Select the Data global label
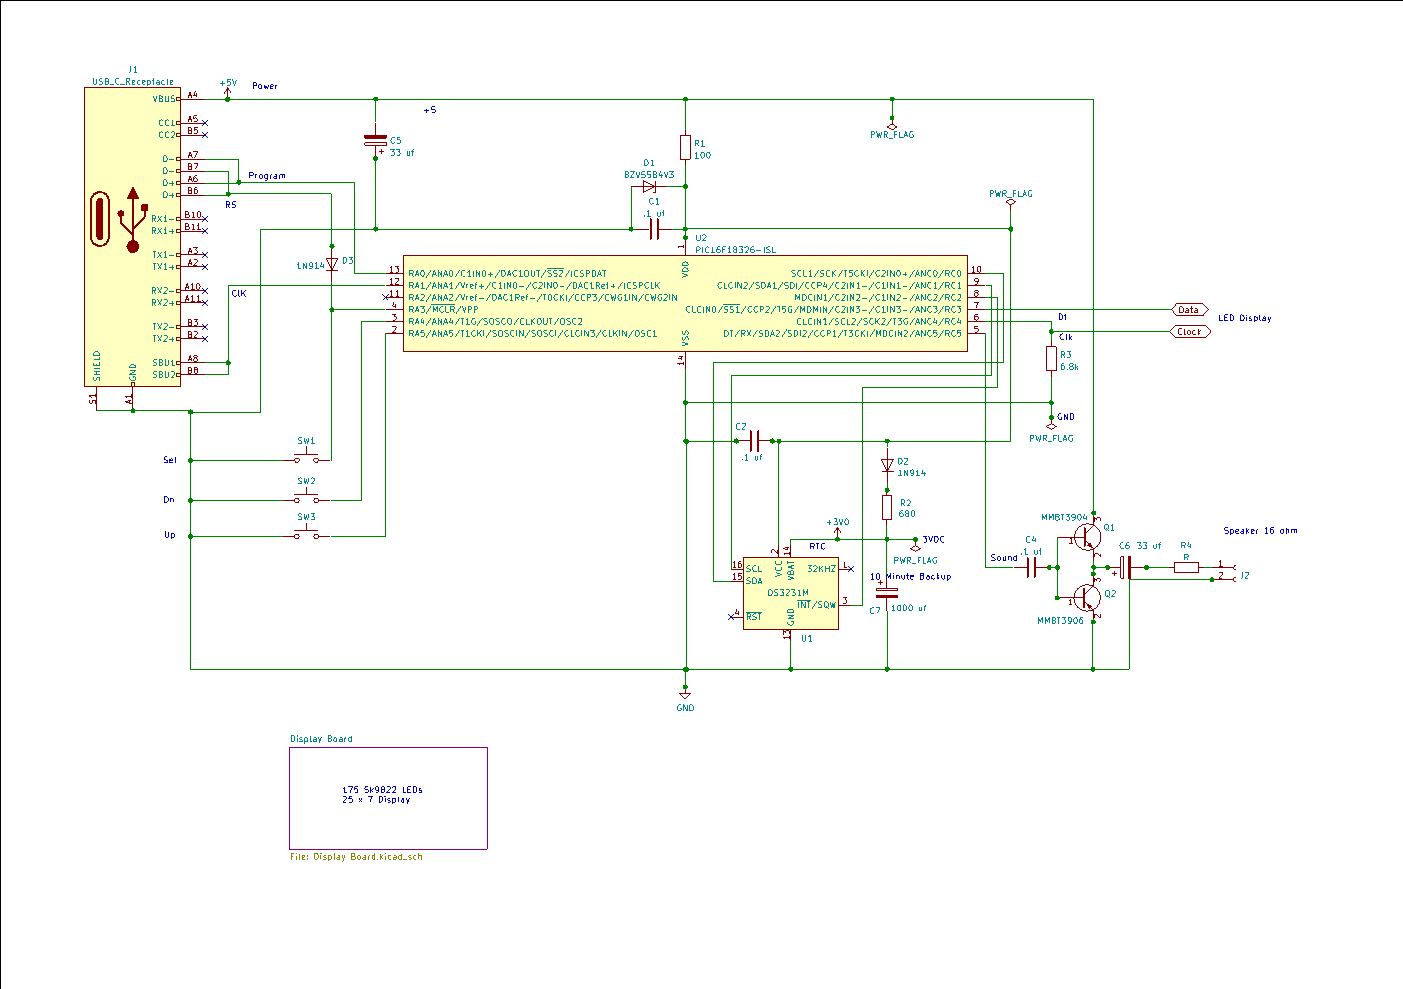The image size is (1403, 989). 1189,310
